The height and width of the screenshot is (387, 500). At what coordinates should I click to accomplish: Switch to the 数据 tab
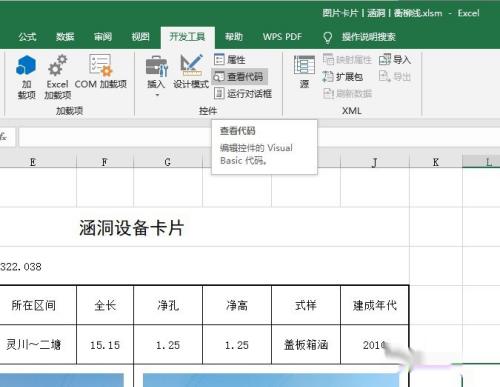tap(65, 37)
